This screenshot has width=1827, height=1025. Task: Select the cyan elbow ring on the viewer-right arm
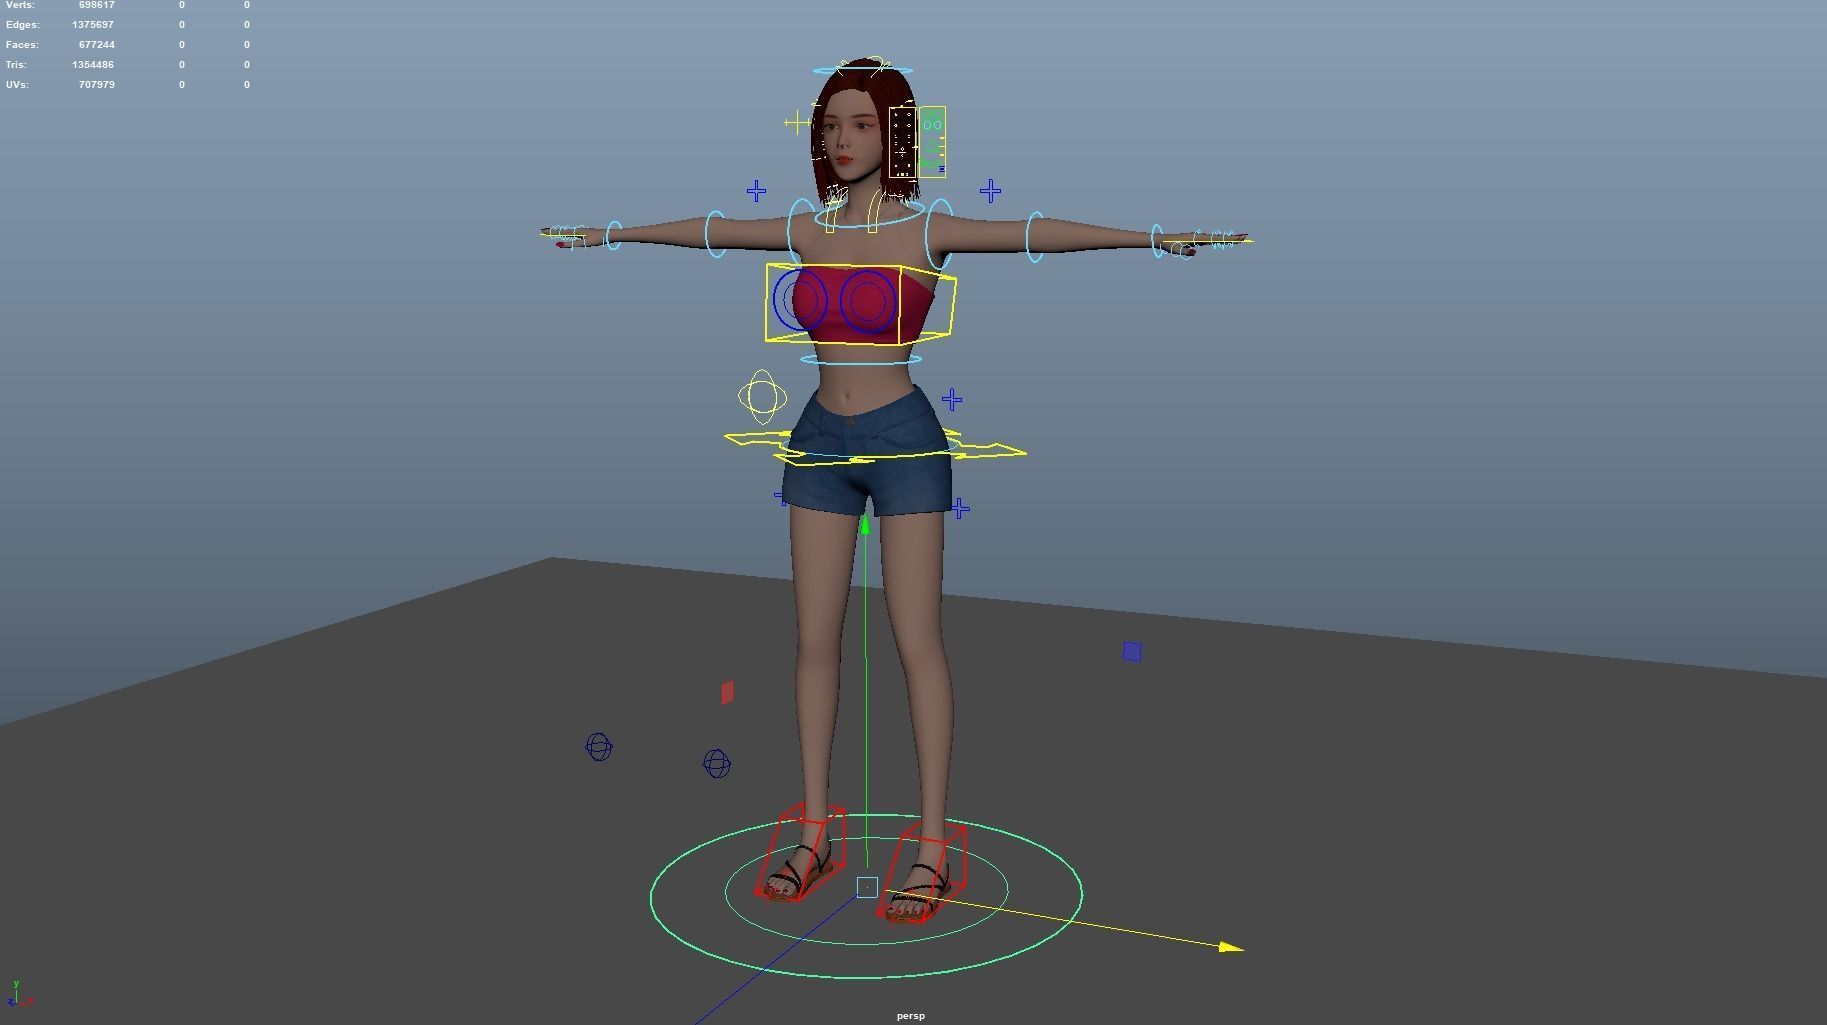pyautogui.click(x=1035, y=237)
